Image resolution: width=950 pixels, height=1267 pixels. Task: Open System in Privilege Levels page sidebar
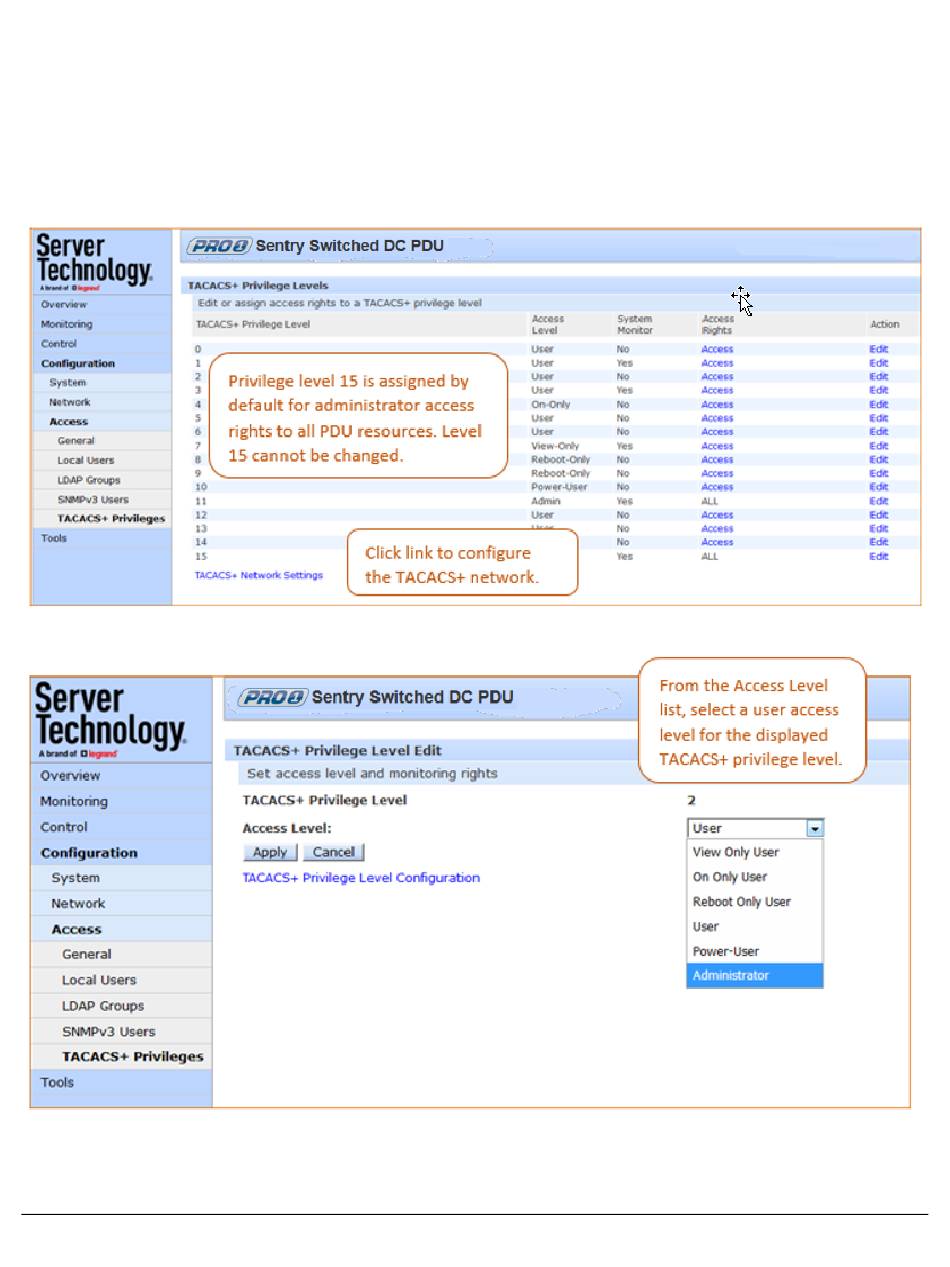coord(68,382)
